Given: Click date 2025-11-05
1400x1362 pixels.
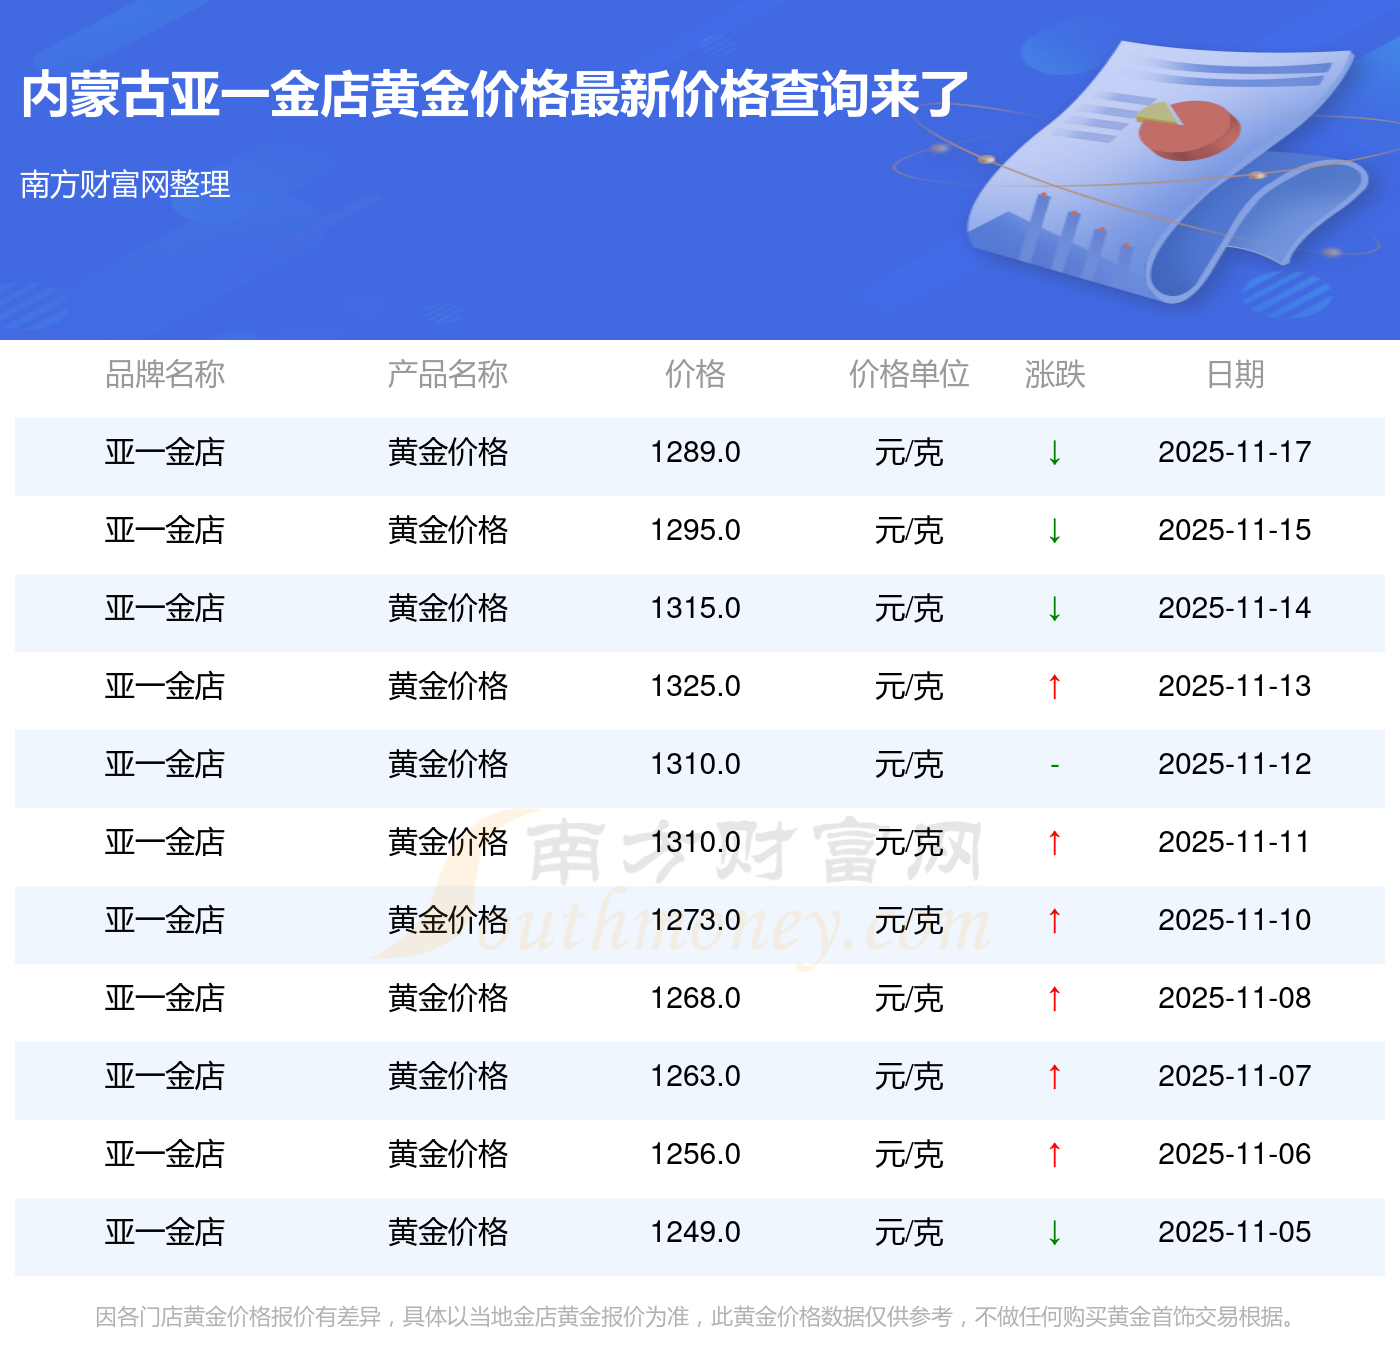Looking at the screenshot, I should (x=1235, y=1232).
